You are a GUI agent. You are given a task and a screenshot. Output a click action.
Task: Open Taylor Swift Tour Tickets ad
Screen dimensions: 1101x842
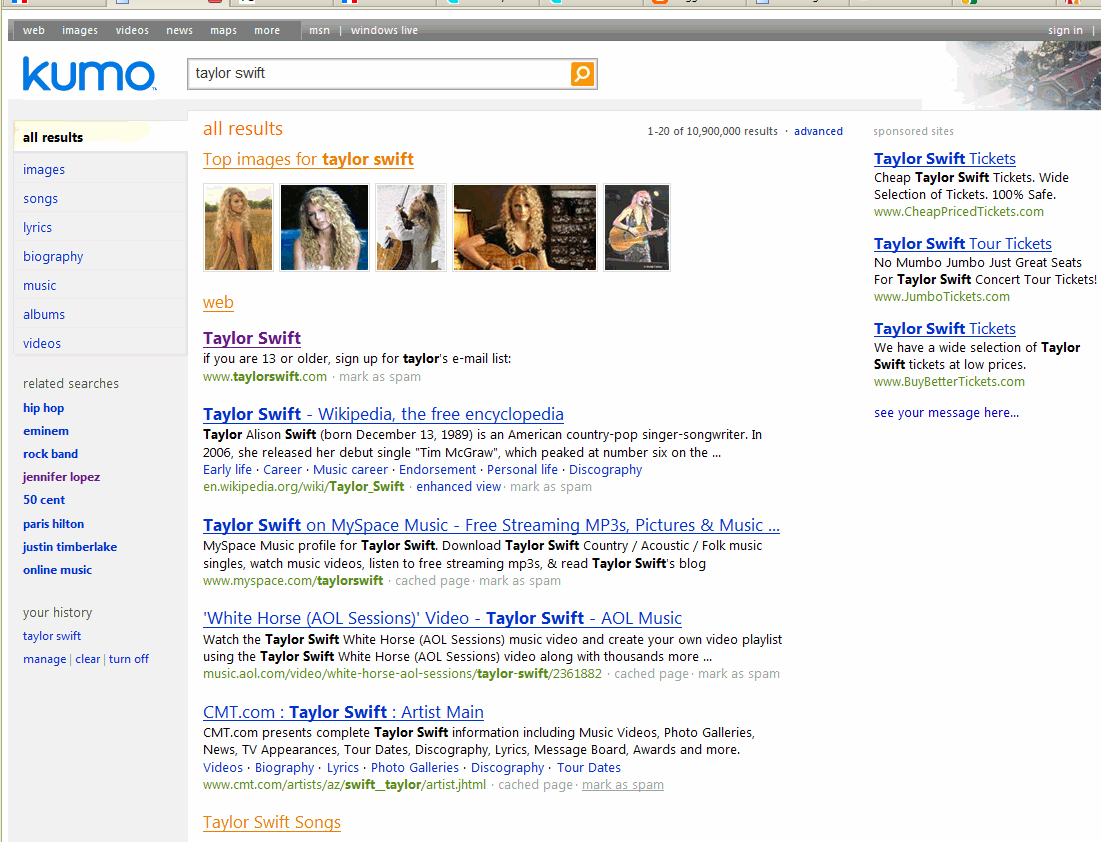pos(963,244)
